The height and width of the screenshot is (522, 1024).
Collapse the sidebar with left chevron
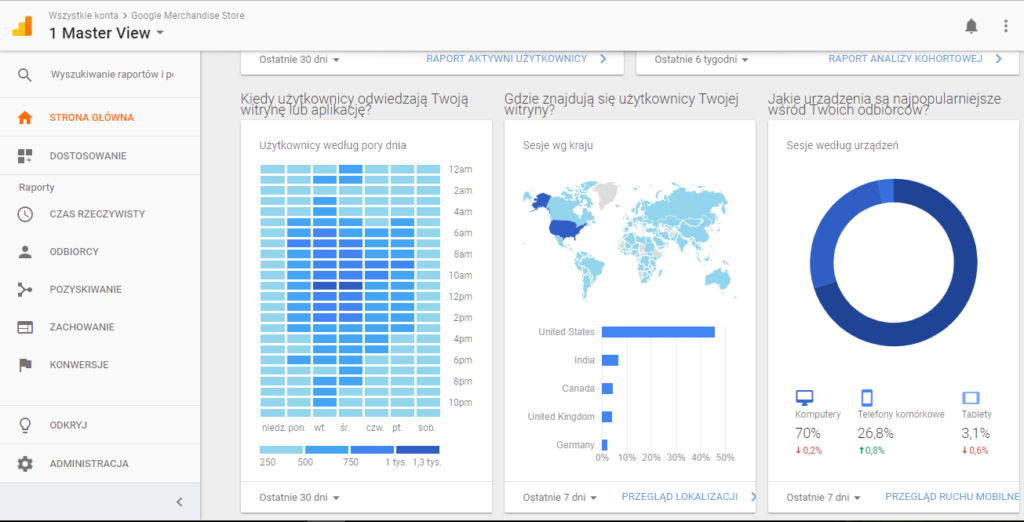[x=180, y=502]
